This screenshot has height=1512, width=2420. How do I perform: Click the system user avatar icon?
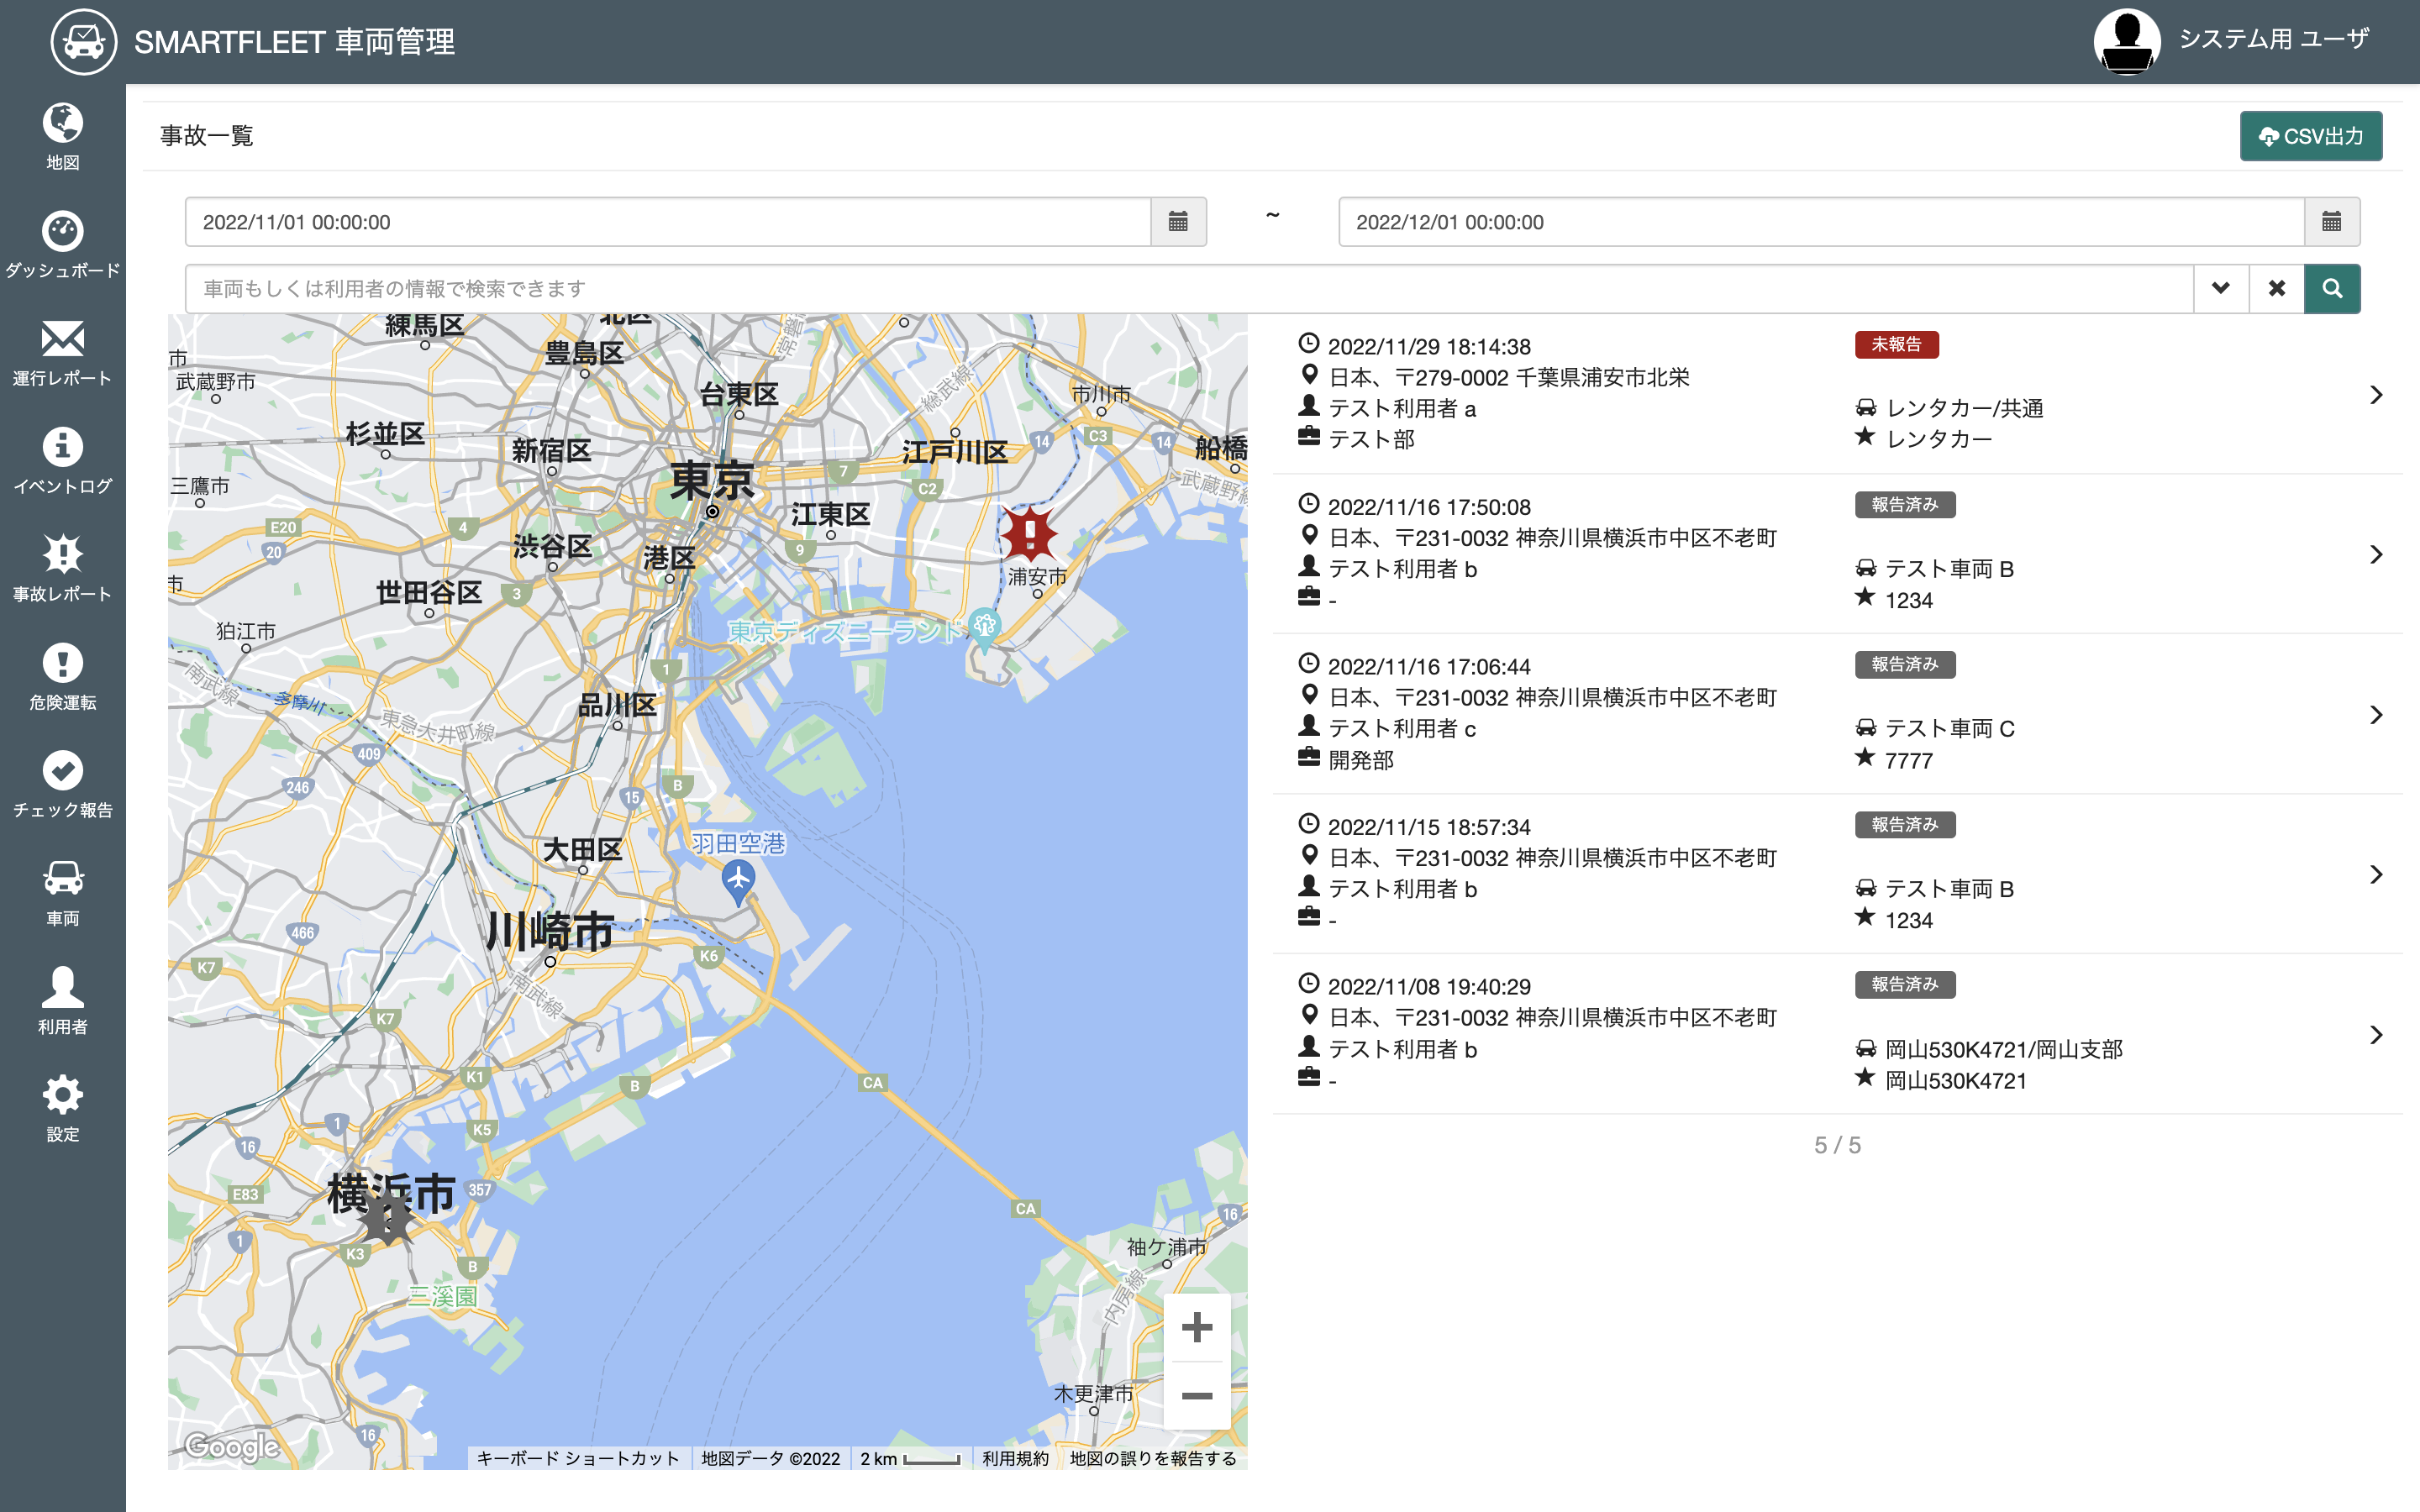point(2127,41)
